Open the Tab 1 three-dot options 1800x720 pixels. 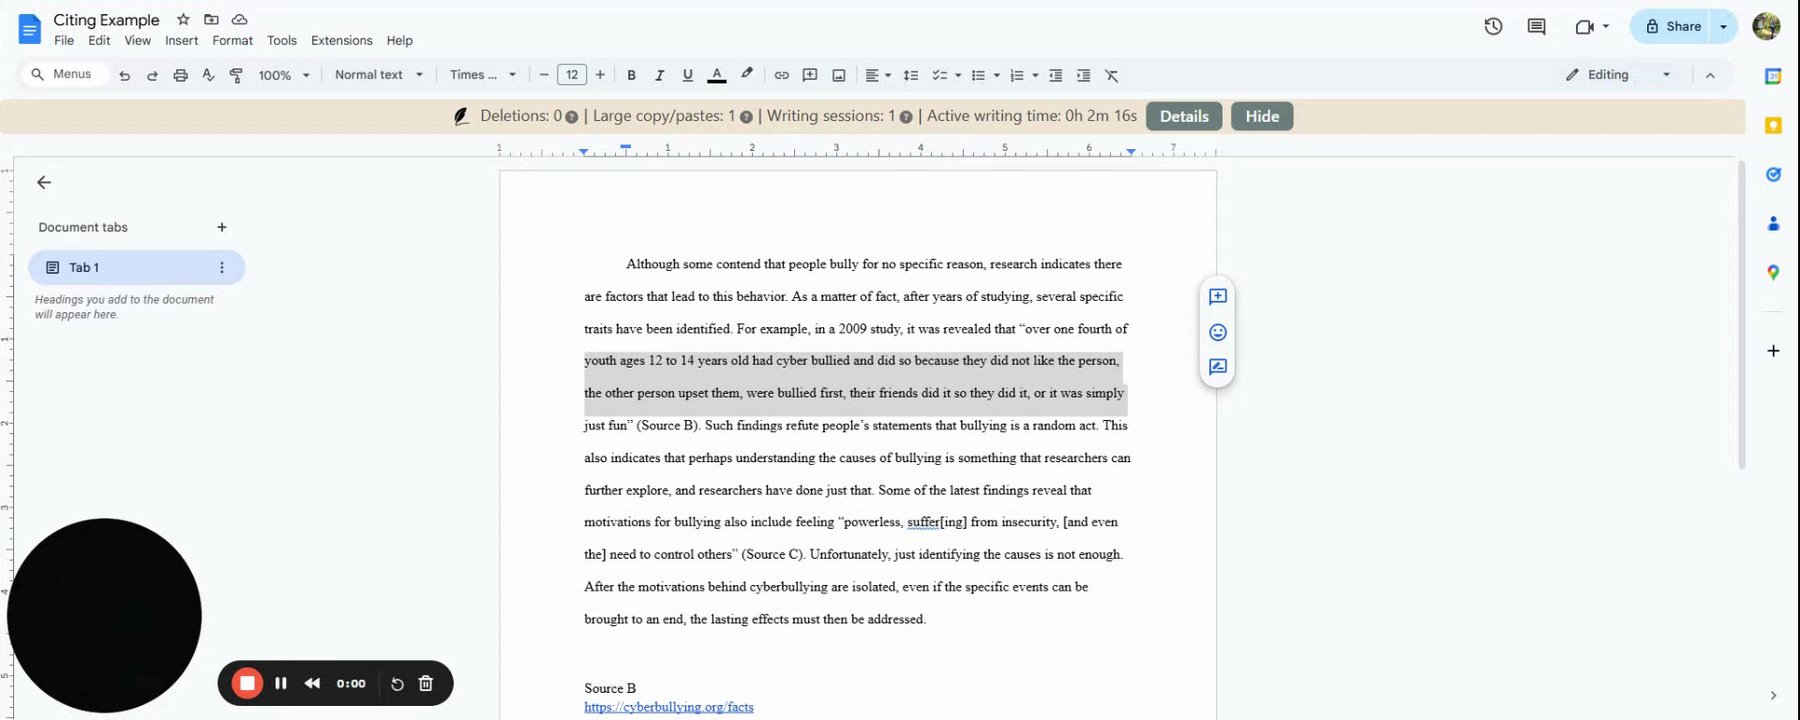[222, 267]
